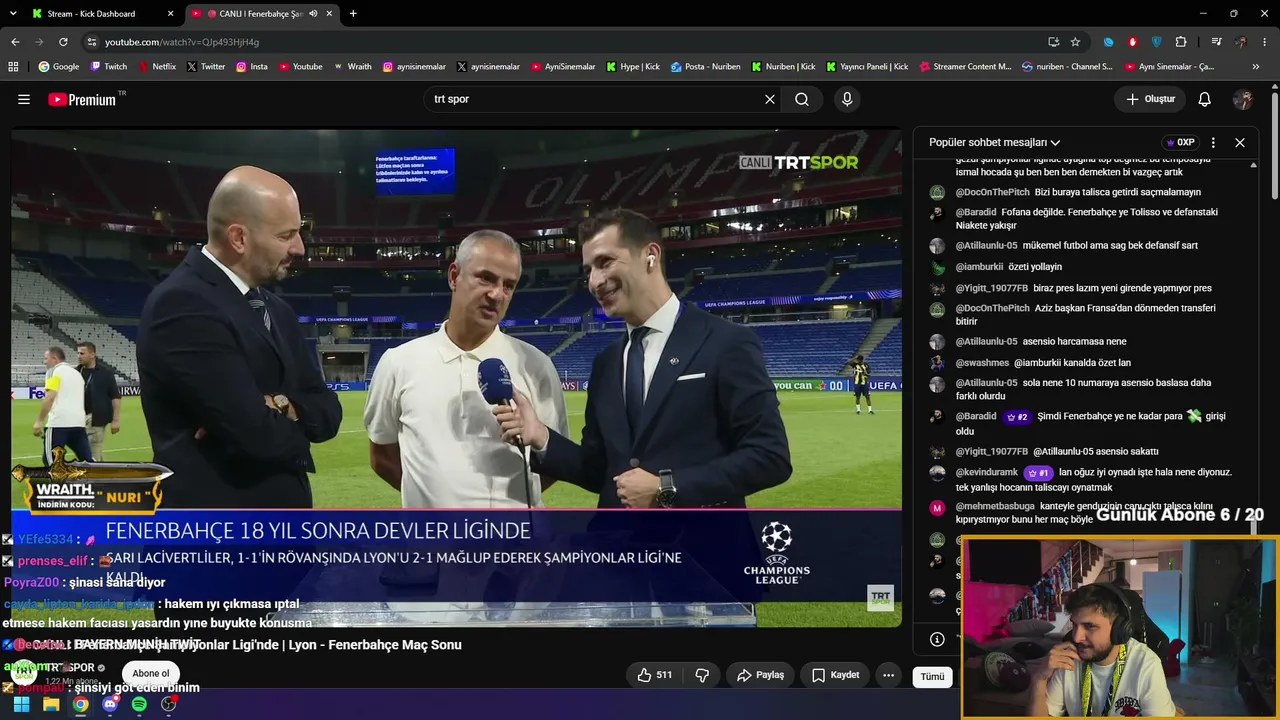1280x720 pixels.
Task: Open the tab search dropdown
Action: pos(15,14)
